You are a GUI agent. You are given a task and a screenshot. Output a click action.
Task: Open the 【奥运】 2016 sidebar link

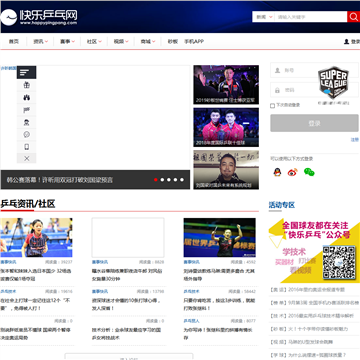[307, 290]
